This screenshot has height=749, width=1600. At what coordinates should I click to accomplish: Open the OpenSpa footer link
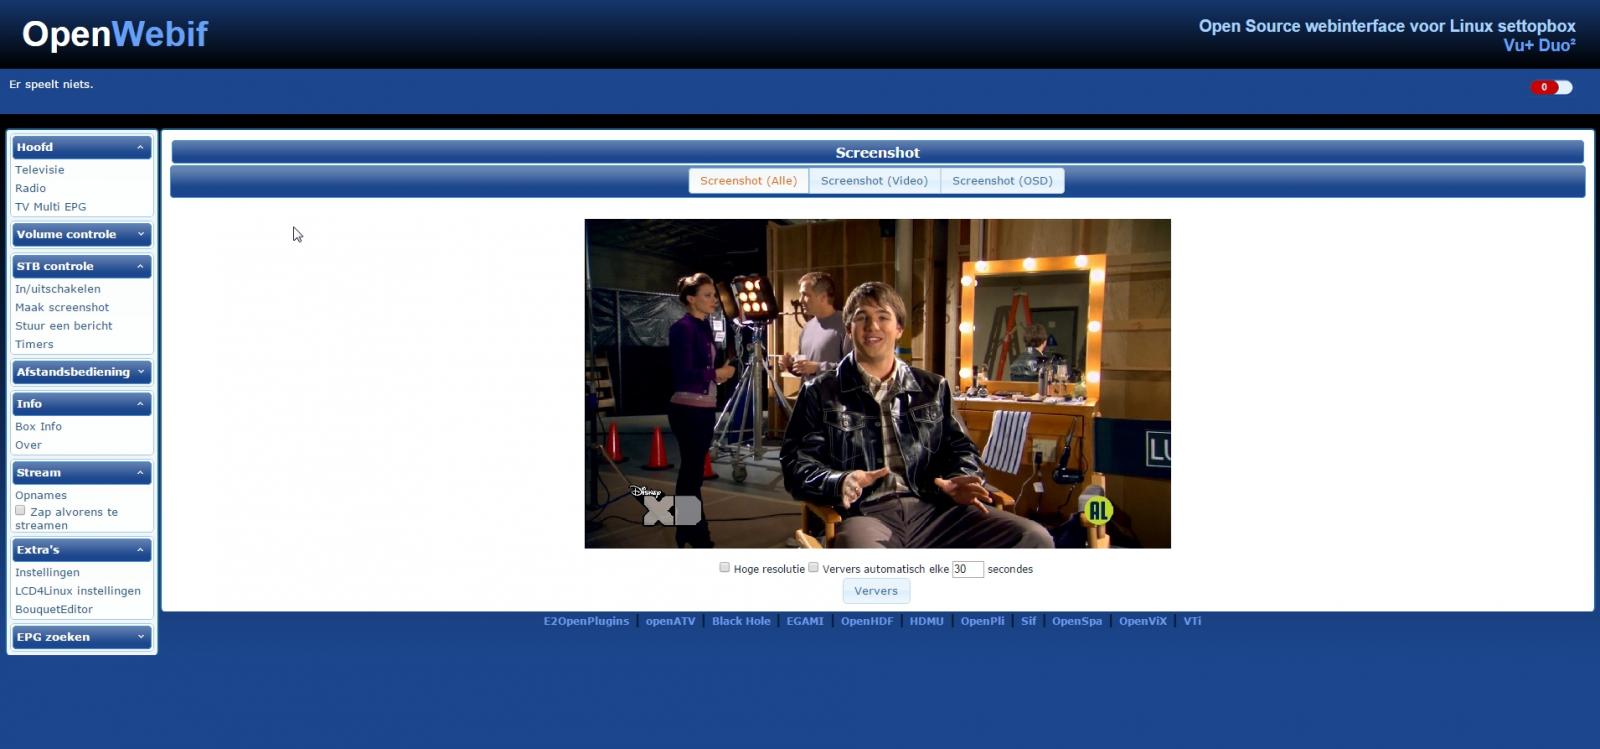(1077, 621)
